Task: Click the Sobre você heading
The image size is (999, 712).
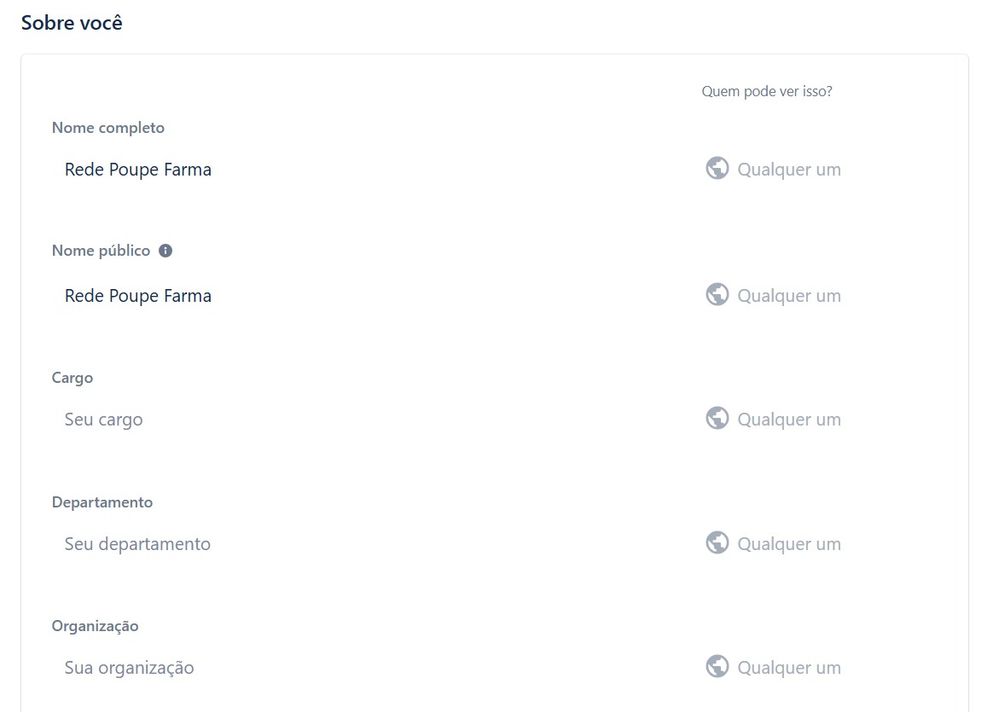Action: point(71,23)
